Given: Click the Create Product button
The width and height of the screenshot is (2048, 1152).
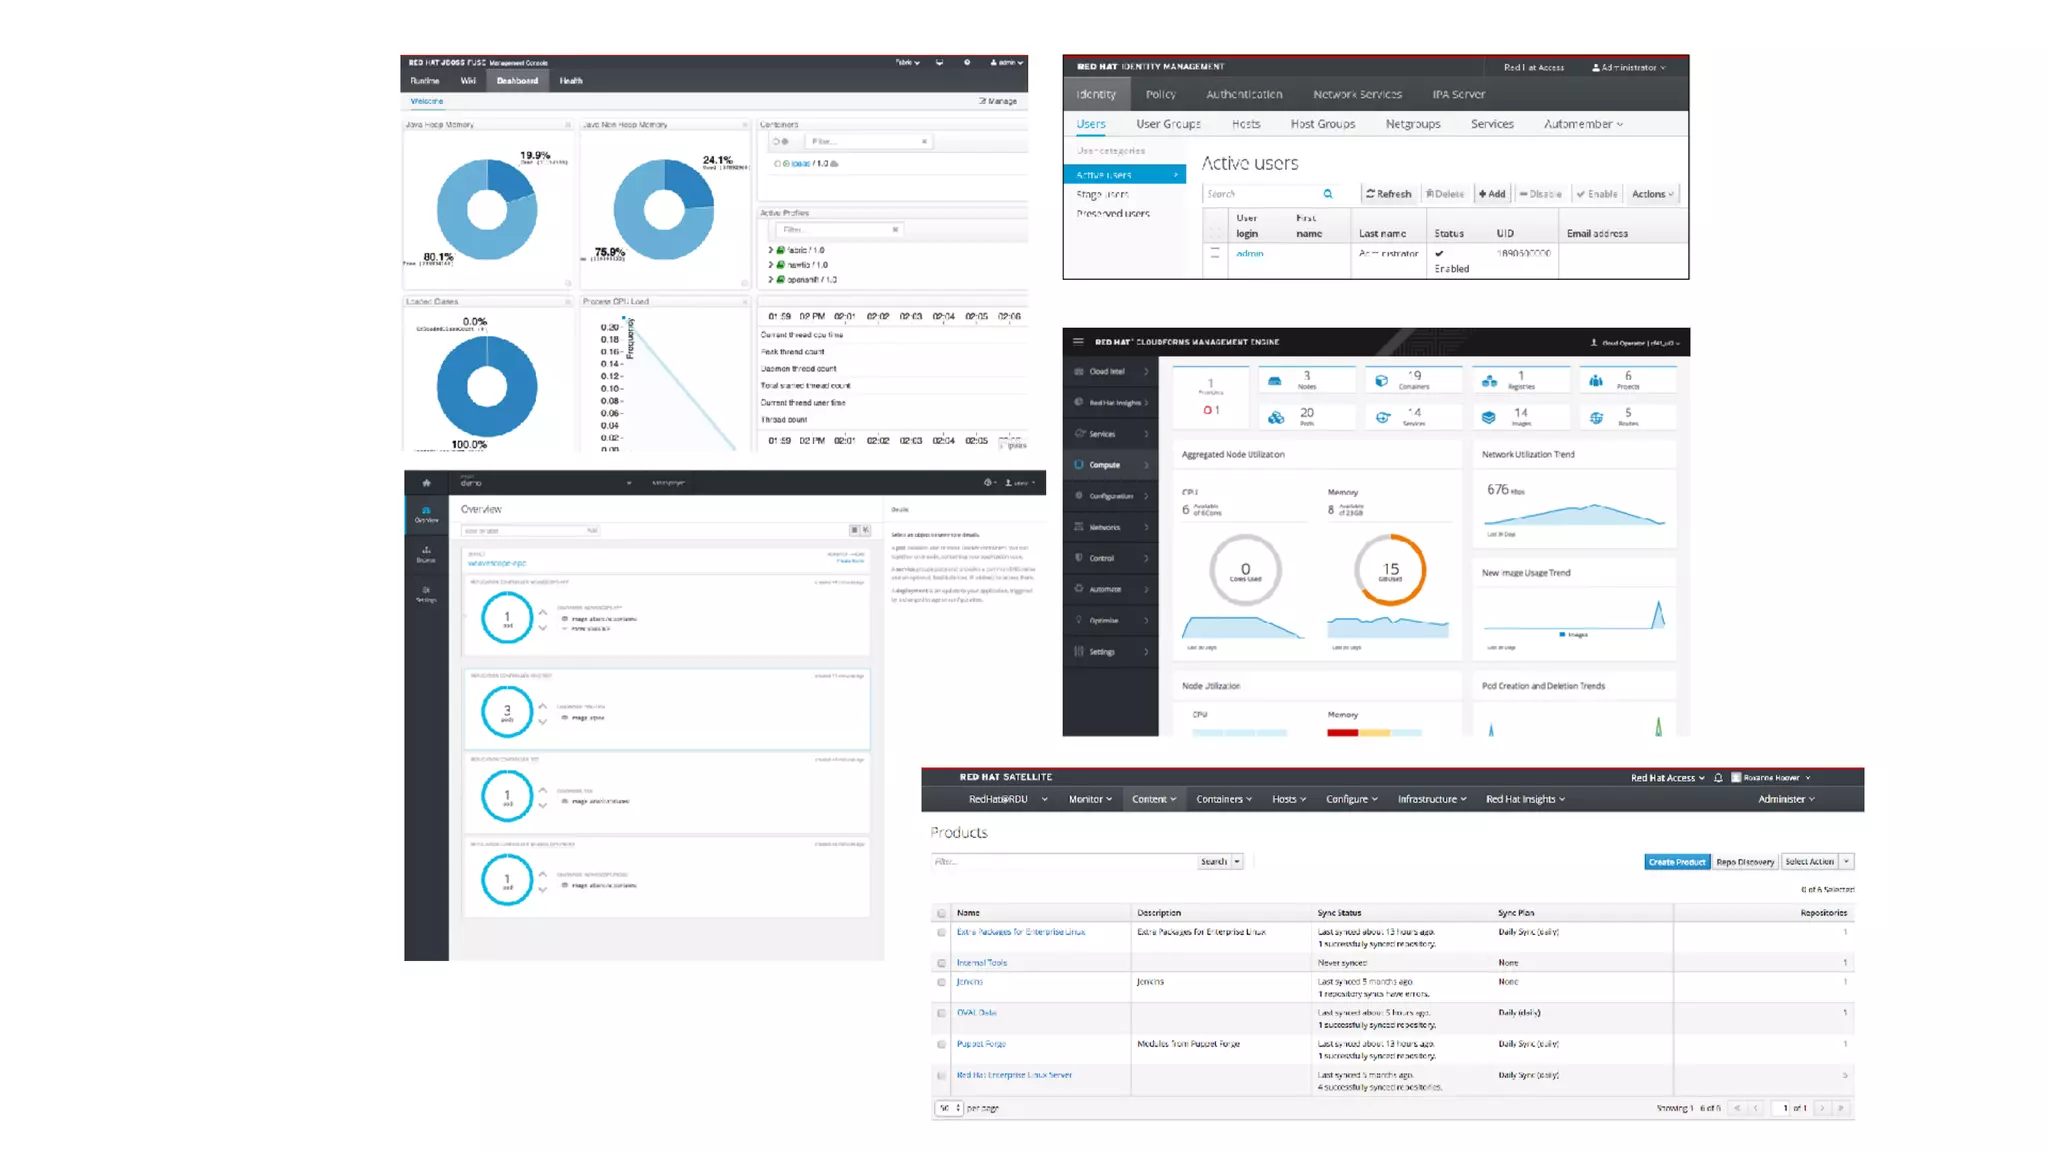Looking at the screenshot, I should 1676,862.
